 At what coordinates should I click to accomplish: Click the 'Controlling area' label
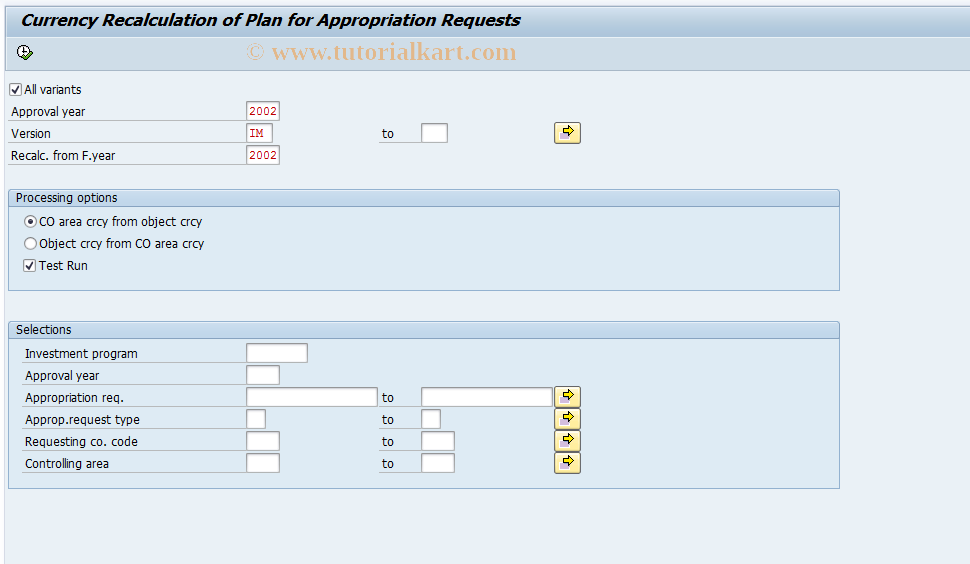pos(67,464)
